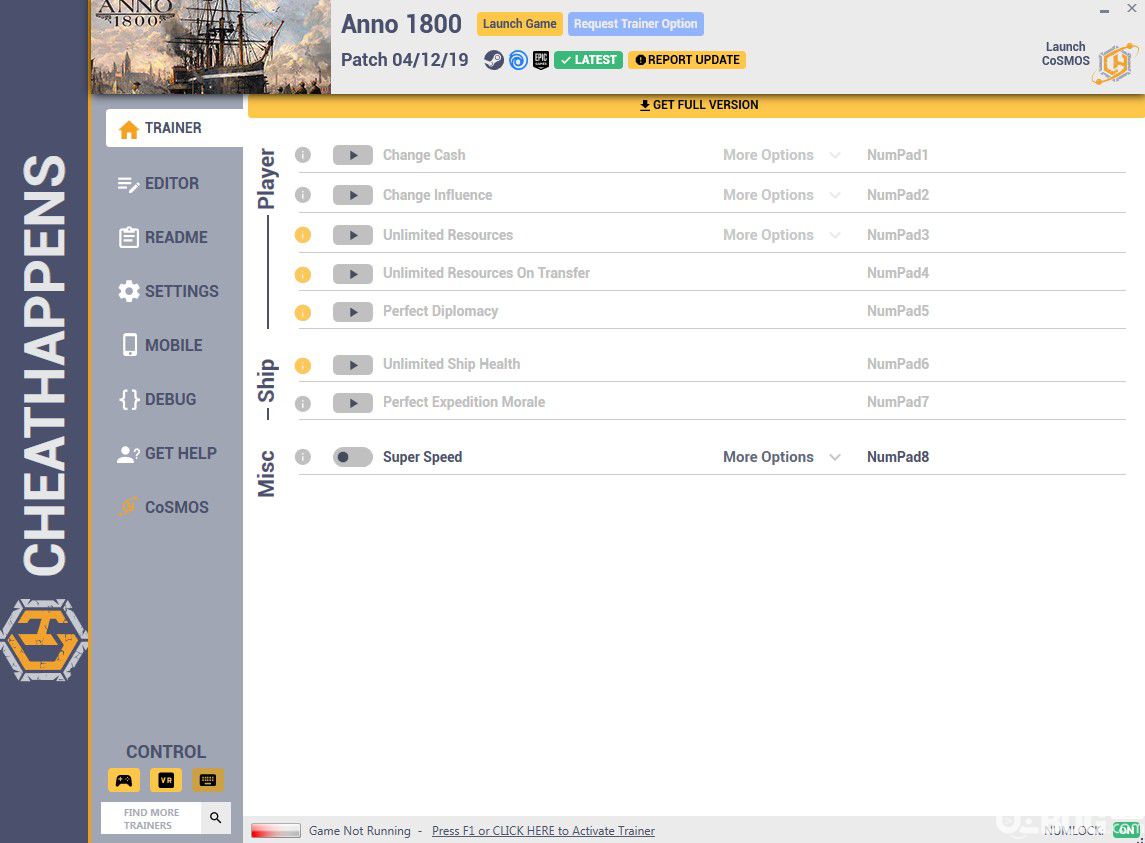
Task: Activate Unlimited Ship Health play button
Action: tap(353, 365)
